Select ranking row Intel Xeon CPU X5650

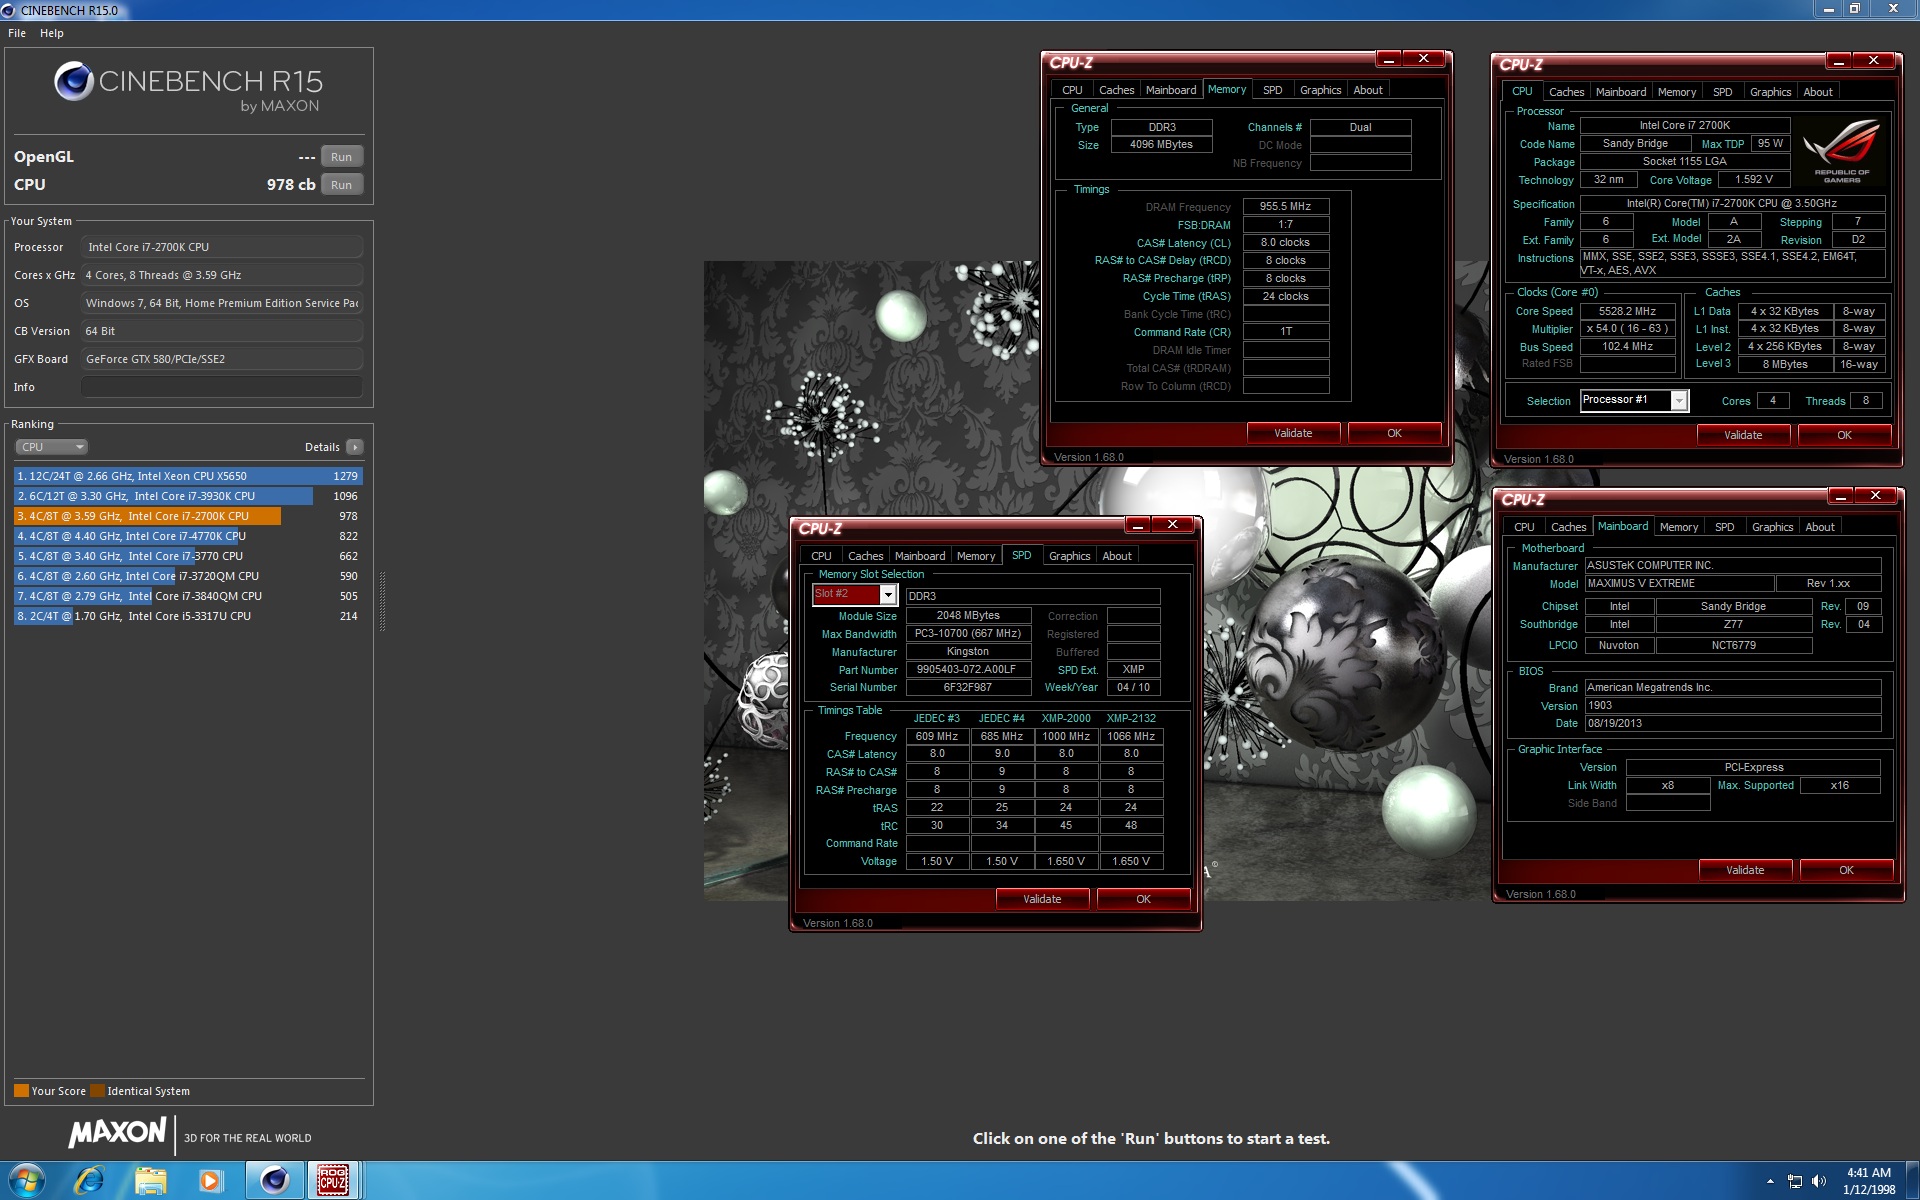(187, 476)
